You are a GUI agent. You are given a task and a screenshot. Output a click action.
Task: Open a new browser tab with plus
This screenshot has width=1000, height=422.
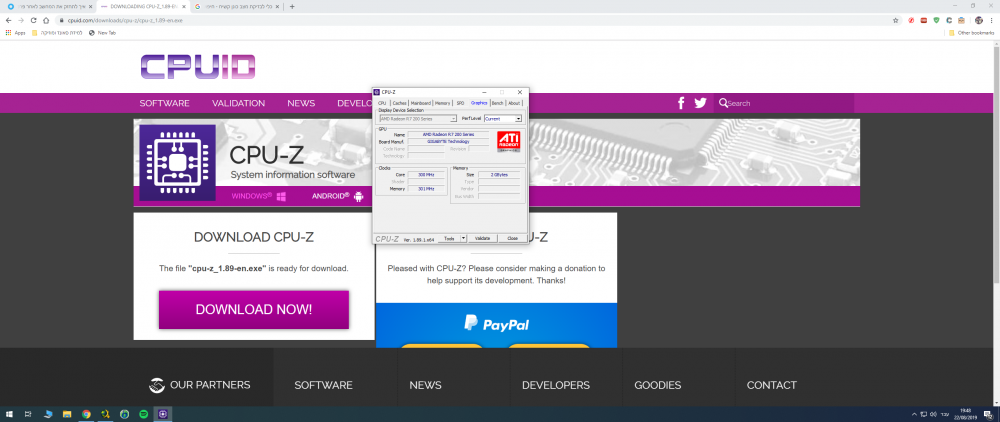292,6
